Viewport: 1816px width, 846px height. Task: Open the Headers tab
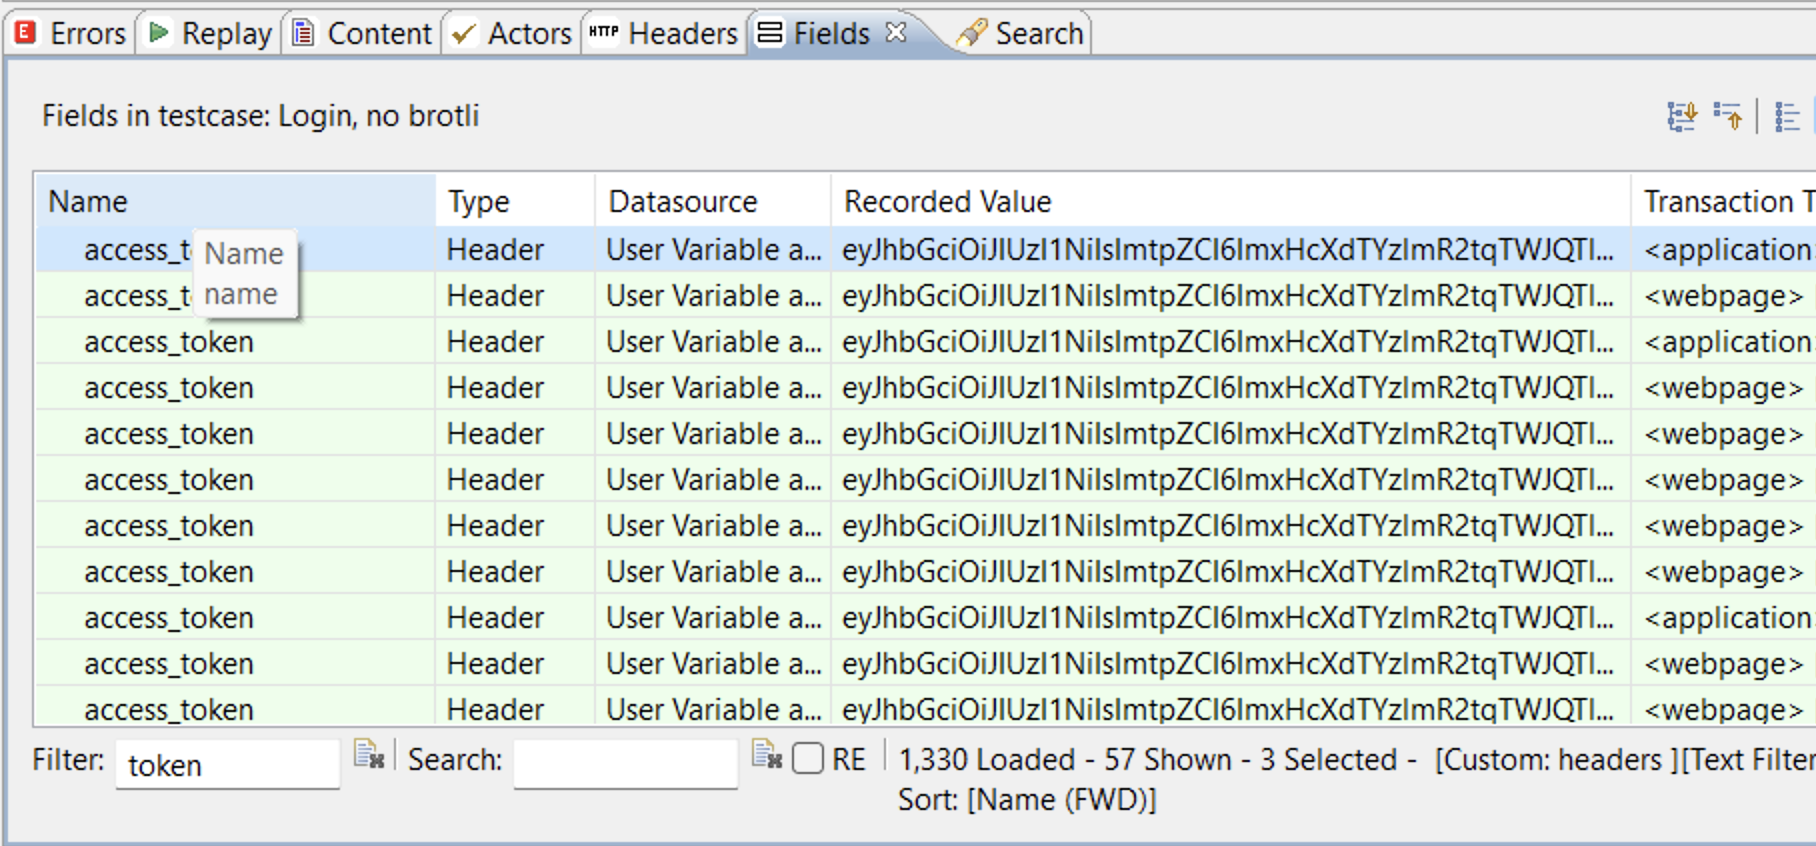663,34
